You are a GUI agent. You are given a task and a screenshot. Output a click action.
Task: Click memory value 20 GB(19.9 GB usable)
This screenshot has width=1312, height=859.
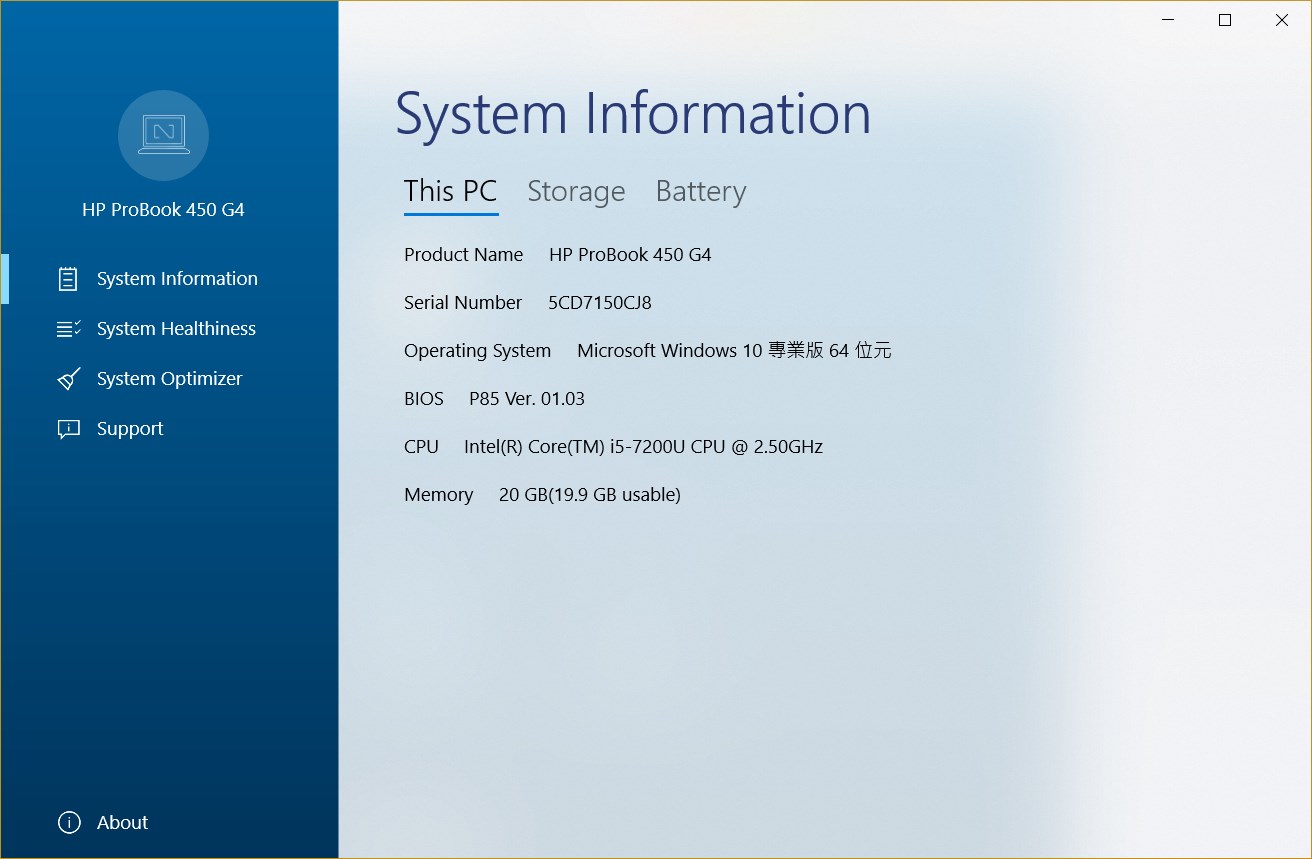point(590,495)
